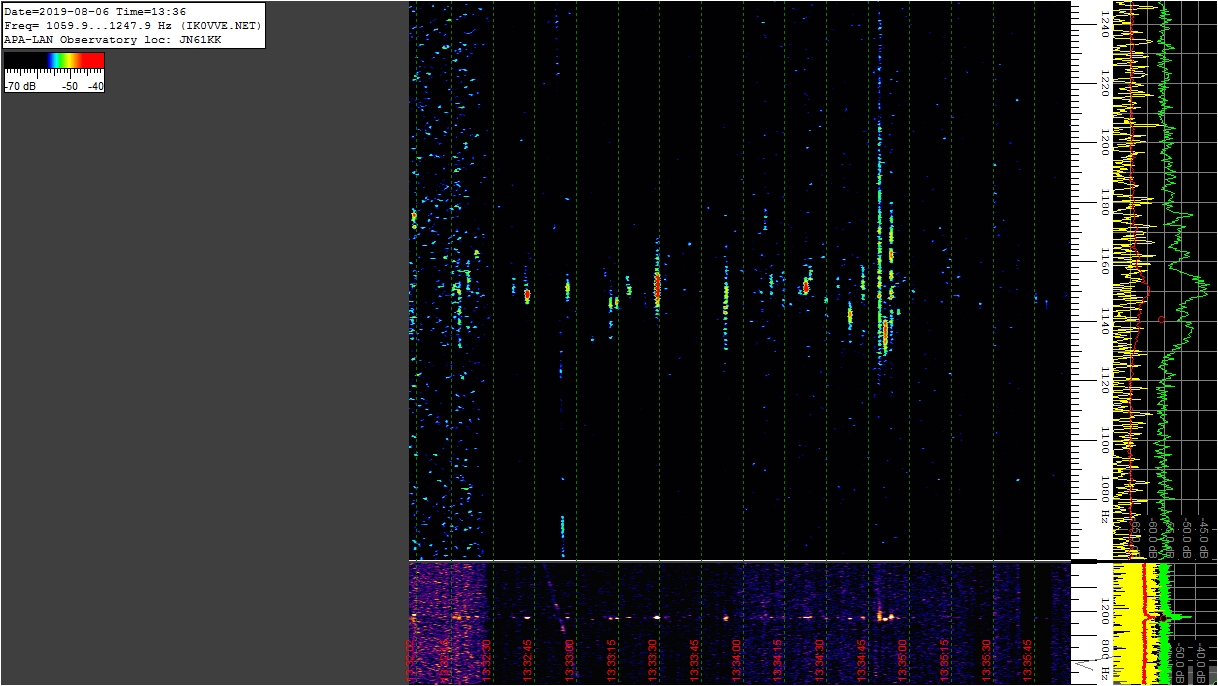Image resolution: width=1218 pixels, height=686 pixels.
Task: Click the -40 label under the color scale
Action: pyautogui.click(x=95, y=86)
